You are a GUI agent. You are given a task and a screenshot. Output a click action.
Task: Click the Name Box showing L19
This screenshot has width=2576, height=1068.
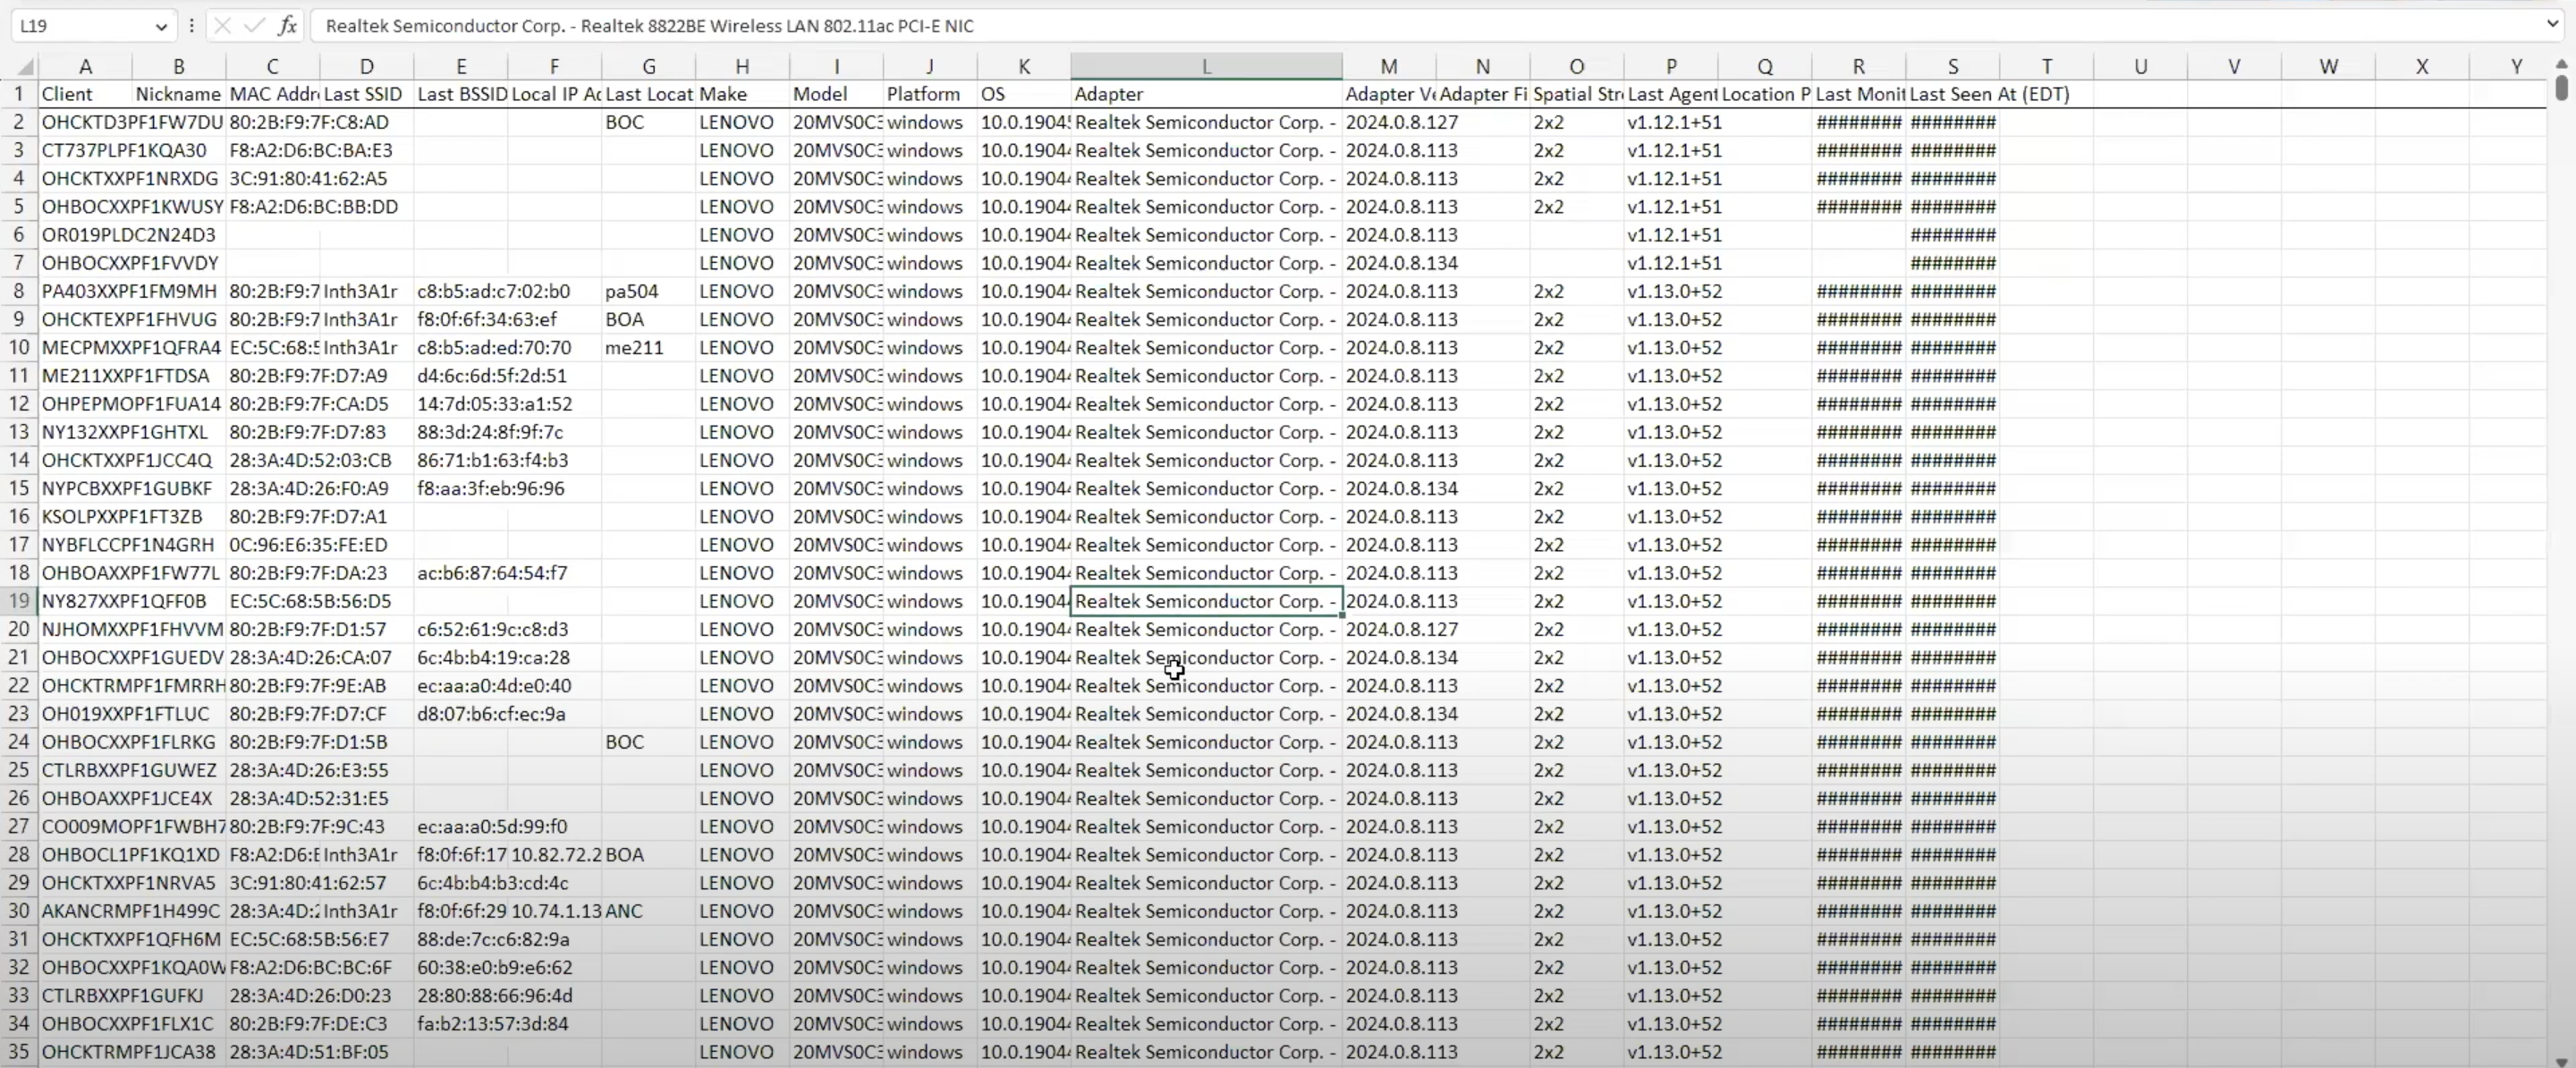click(x=80, y=26)
